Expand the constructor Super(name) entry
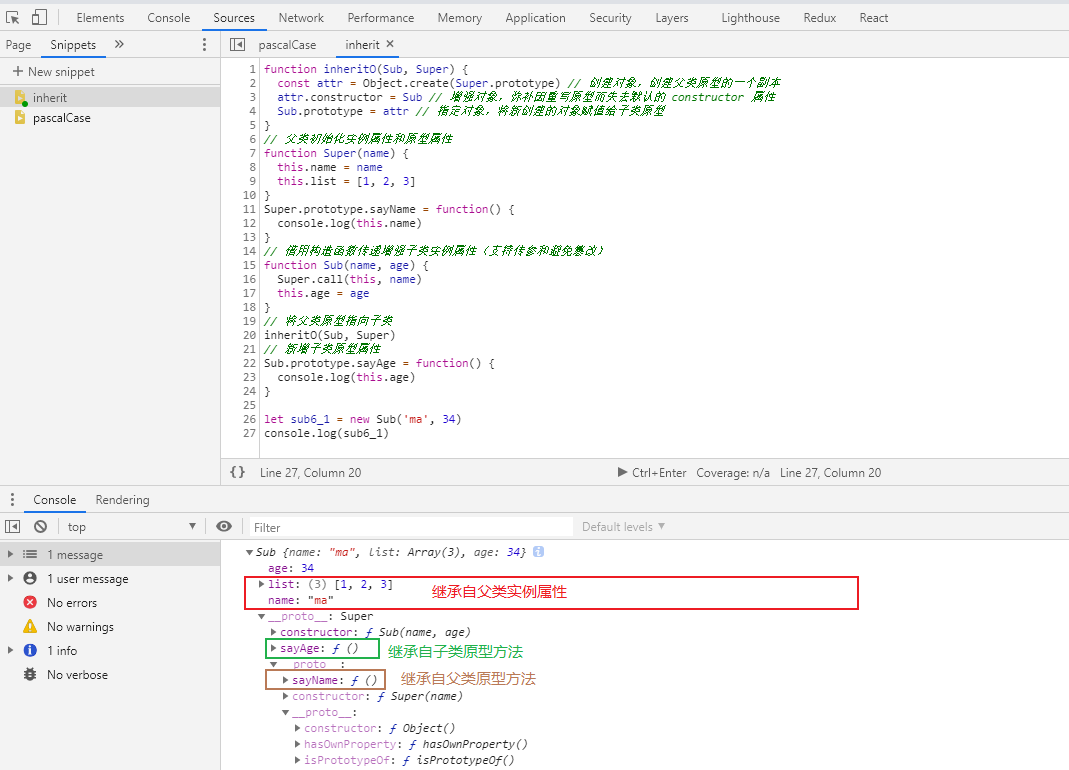 click(x=286, y=696)
